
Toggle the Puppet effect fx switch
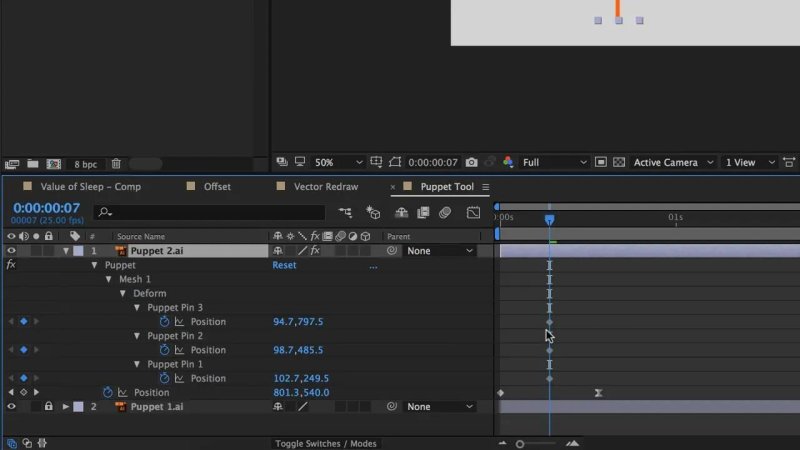(x=11, y=265)
